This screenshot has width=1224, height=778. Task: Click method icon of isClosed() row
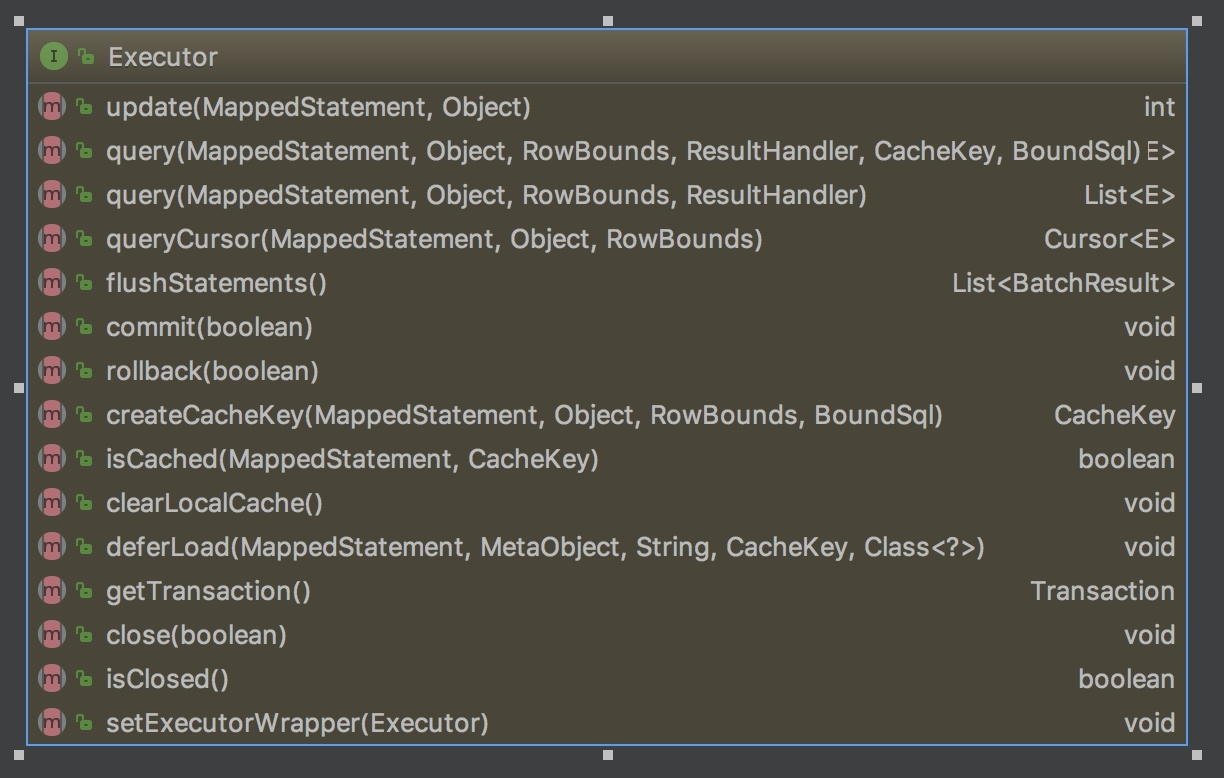point(52,679)
